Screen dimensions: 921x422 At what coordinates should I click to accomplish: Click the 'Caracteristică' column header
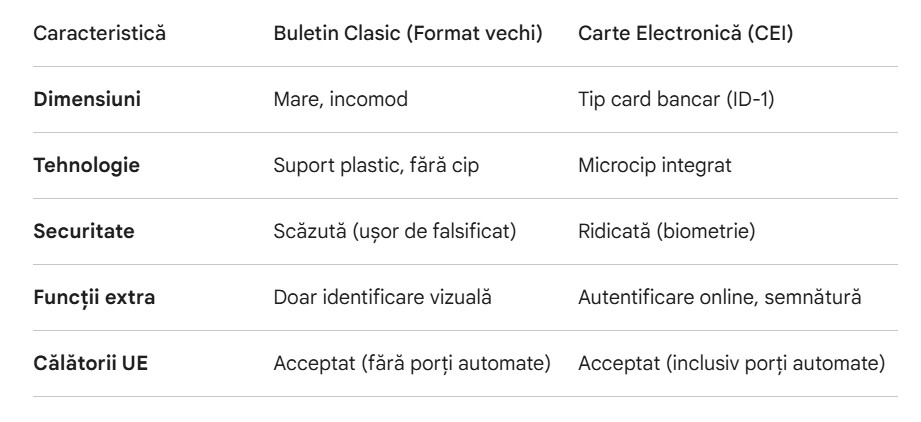click(100, 33)
